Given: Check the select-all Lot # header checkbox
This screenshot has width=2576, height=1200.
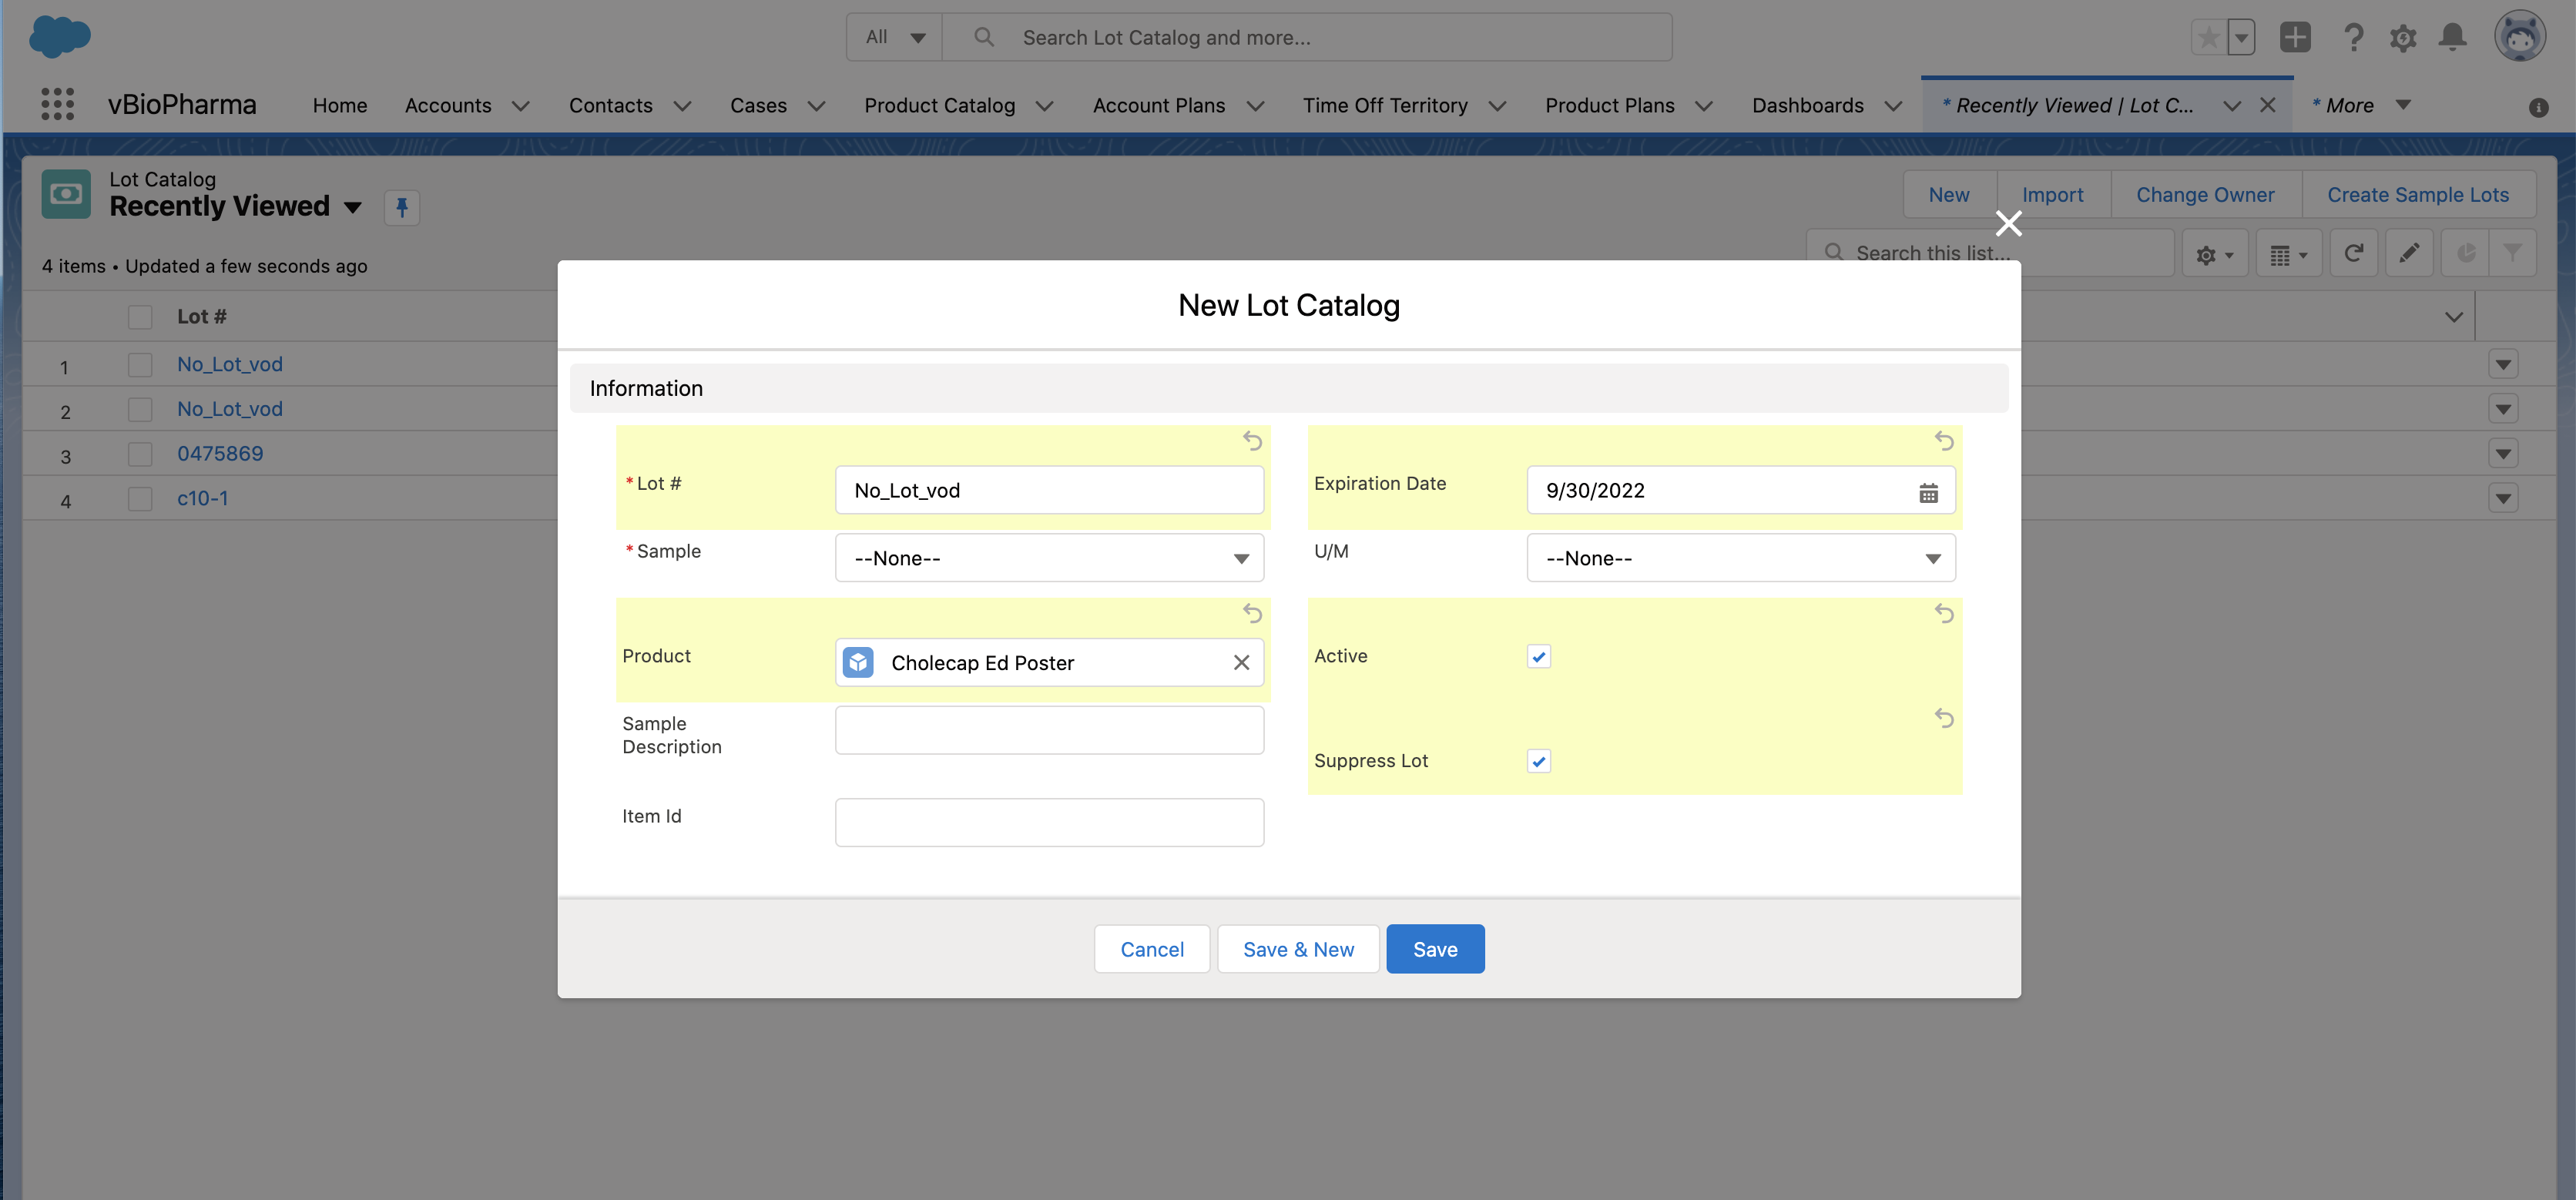Looking at the screenshot, I should [140, 317].
